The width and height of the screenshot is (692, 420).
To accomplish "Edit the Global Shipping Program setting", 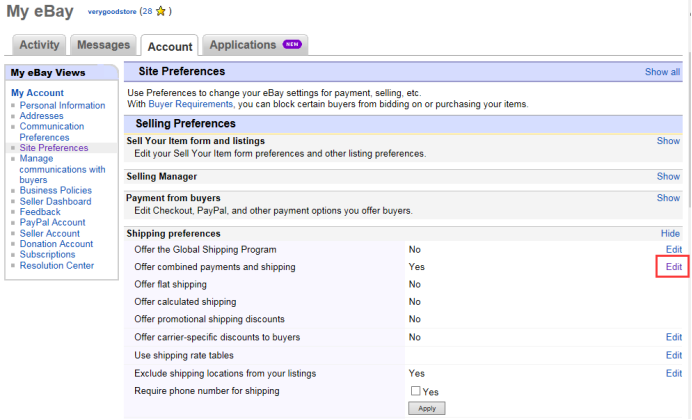I will [674, 249].
